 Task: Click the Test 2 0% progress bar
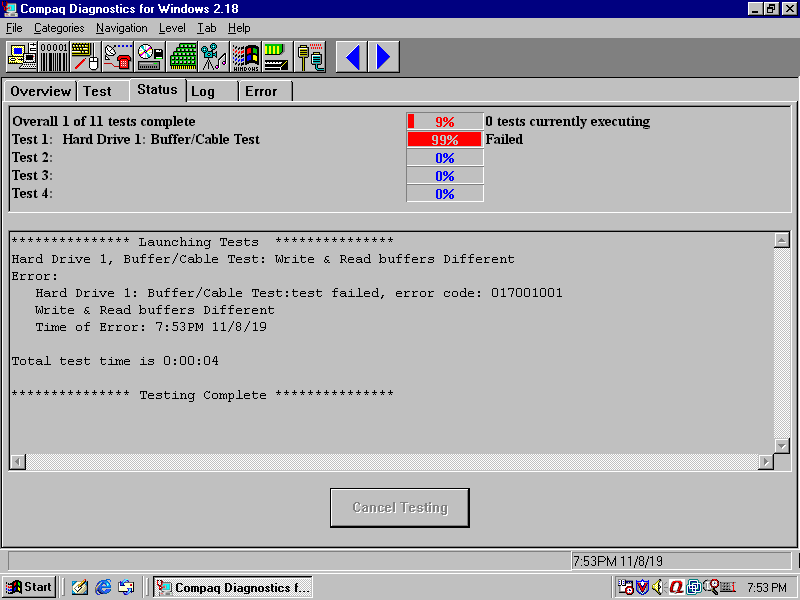pyautogui.click(x=445, y=158)
